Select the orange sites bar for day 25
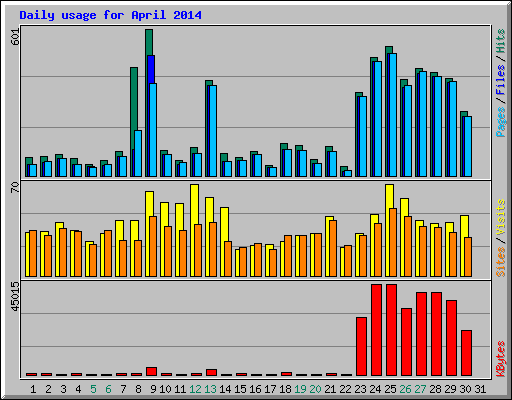 tap(393, 243)
